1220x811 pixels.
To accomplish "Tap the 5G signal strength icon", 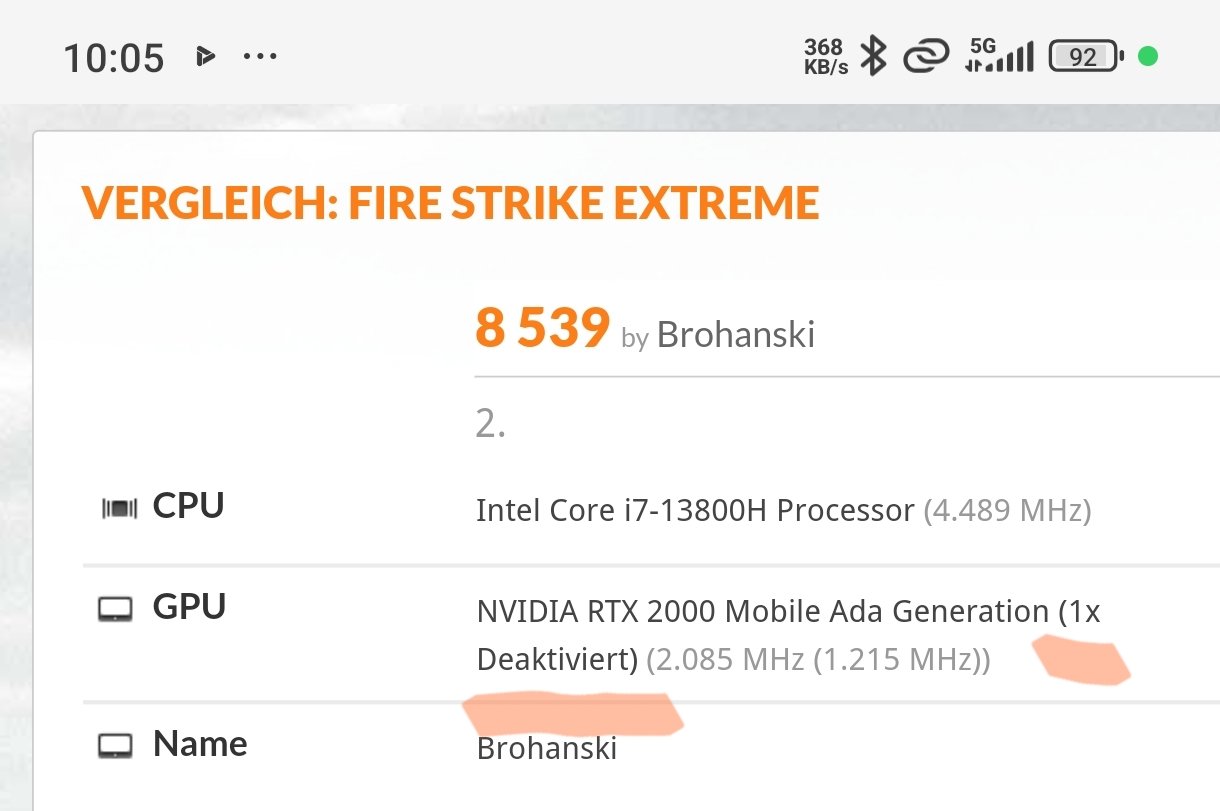I will coord(999,56).
